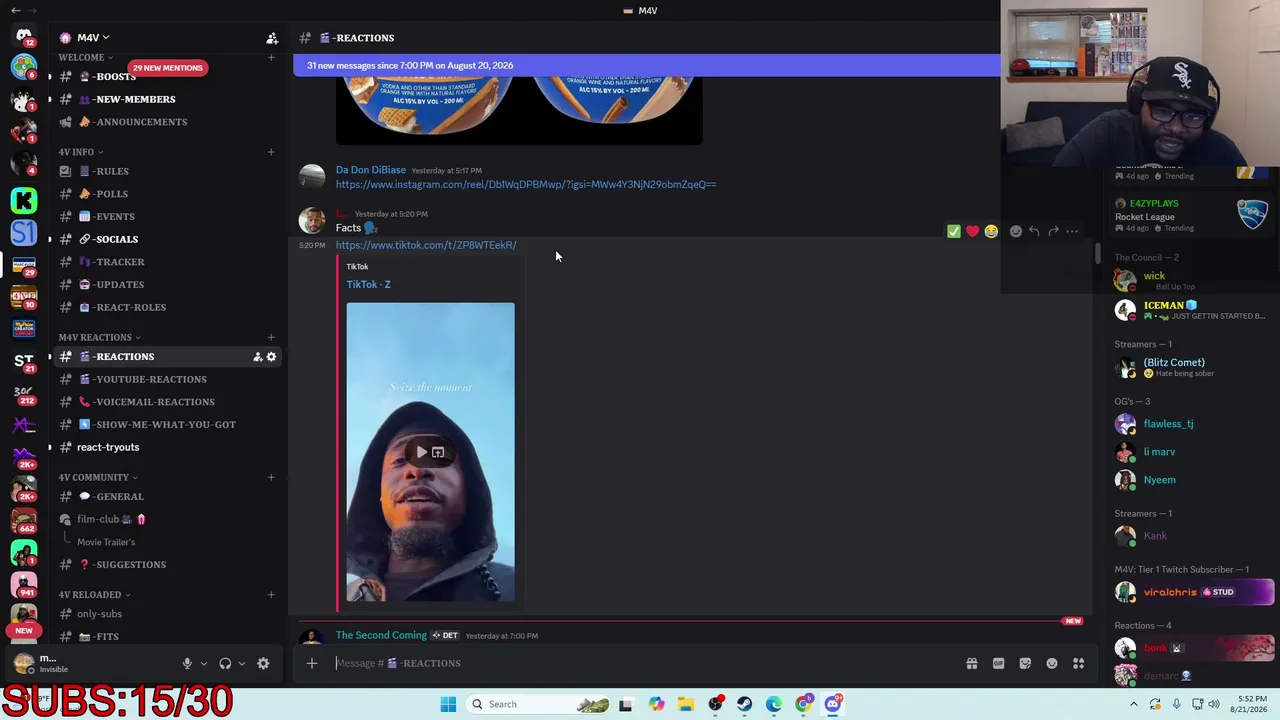Click the plus attachment button
This screenshot has width=1280, height=720.
(312, 663)
